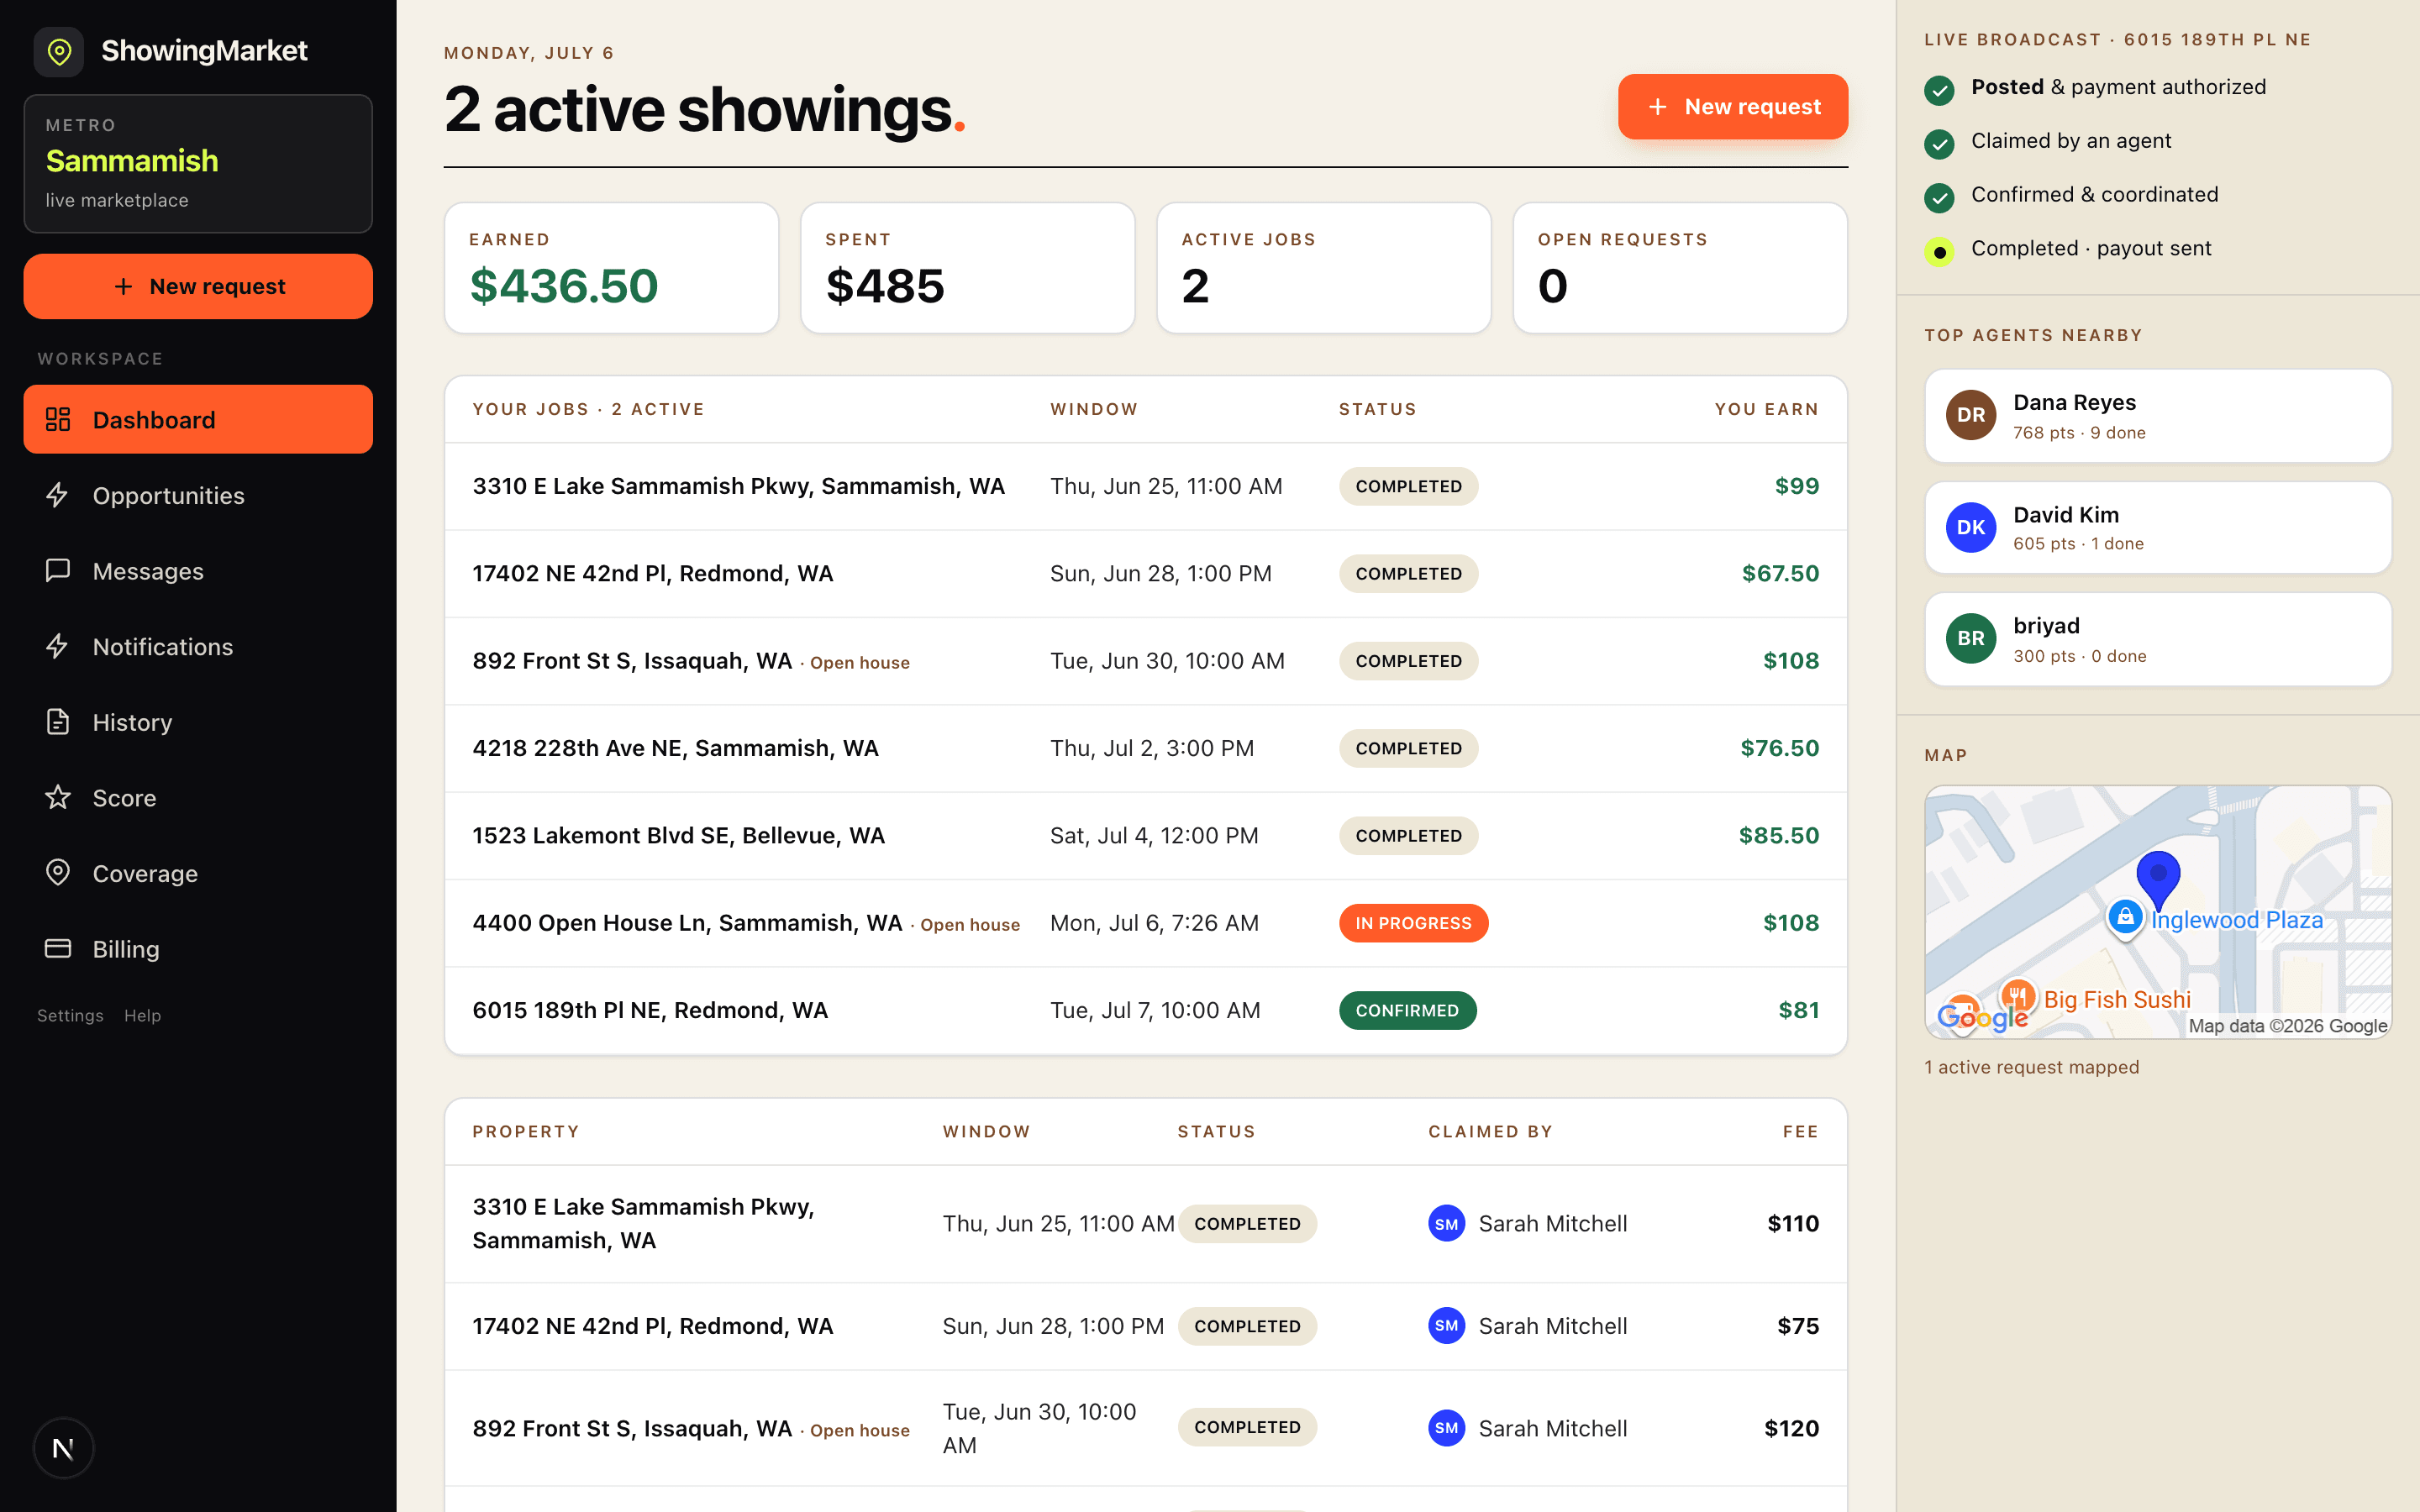Click the Coverage location pin icon

point(58,873)
